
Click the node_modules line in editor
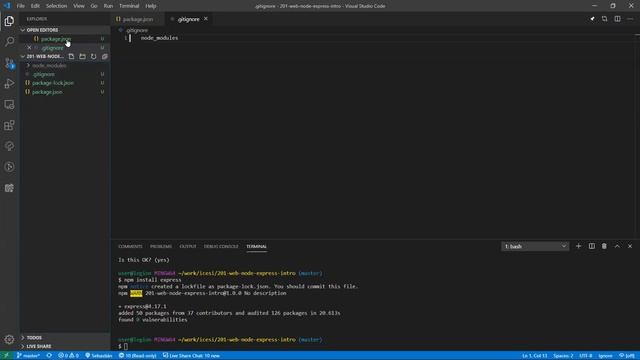pyautogui.click(x=159, y=38)
